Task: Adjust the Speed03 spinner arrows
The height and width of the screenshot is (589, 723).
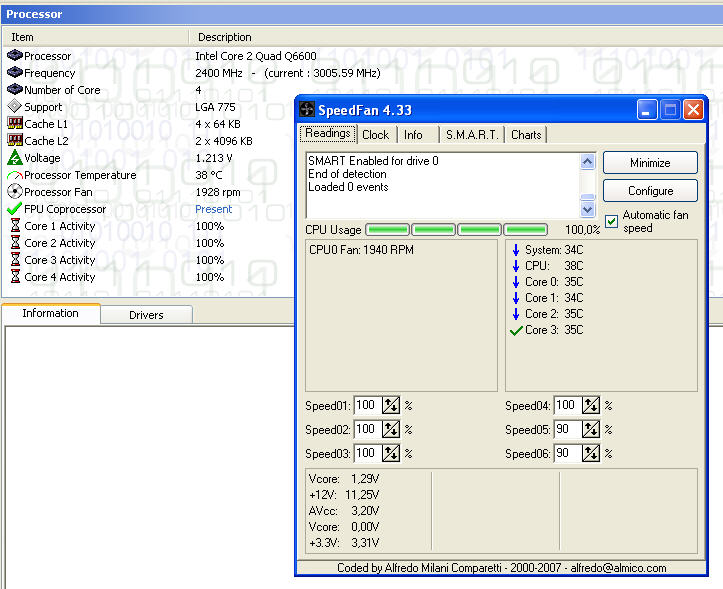Action: (x=391, y=453)
